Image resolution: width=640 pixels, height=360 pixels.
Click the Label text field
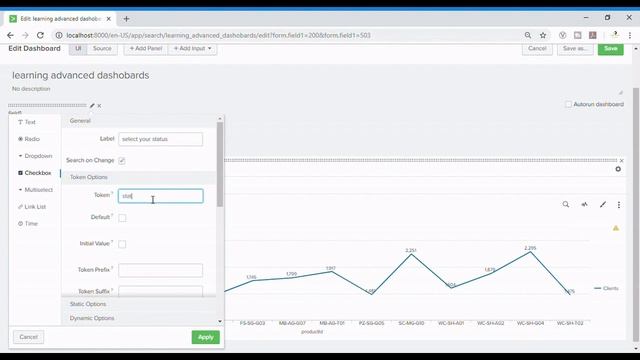pos(160,139)
